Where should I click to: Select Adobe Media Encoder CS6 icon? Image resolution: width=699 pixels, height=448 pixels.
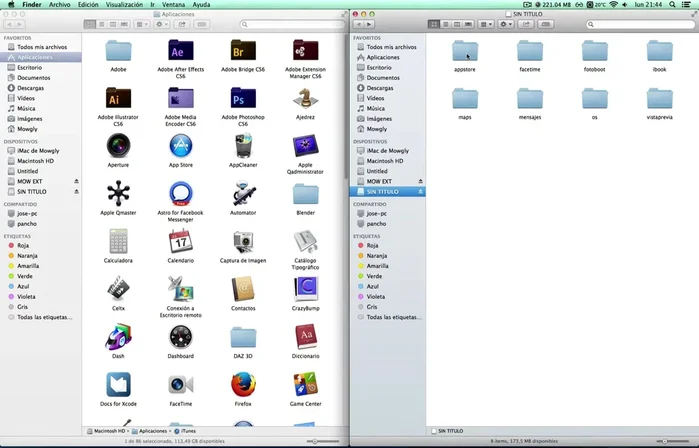181,98
